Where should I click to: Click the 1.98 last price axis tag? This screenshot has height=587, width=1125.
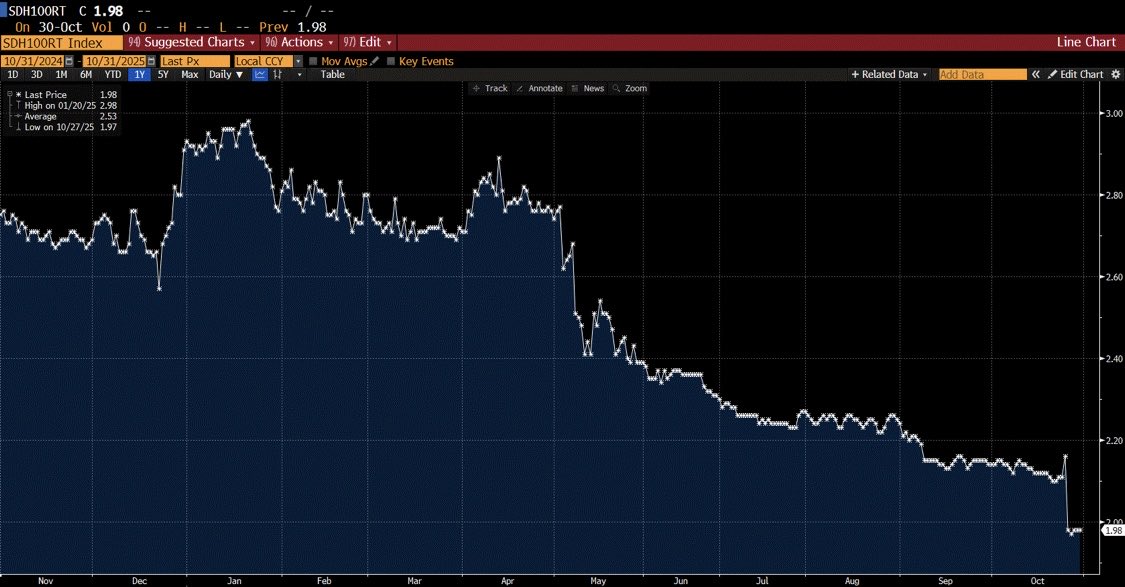pyautogui.click(x=1114, y=530)
